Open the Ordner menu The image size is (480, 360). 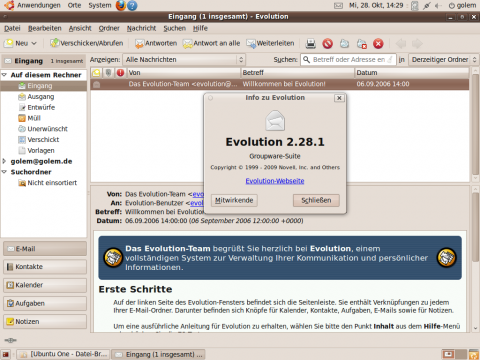tap(109, 28)
